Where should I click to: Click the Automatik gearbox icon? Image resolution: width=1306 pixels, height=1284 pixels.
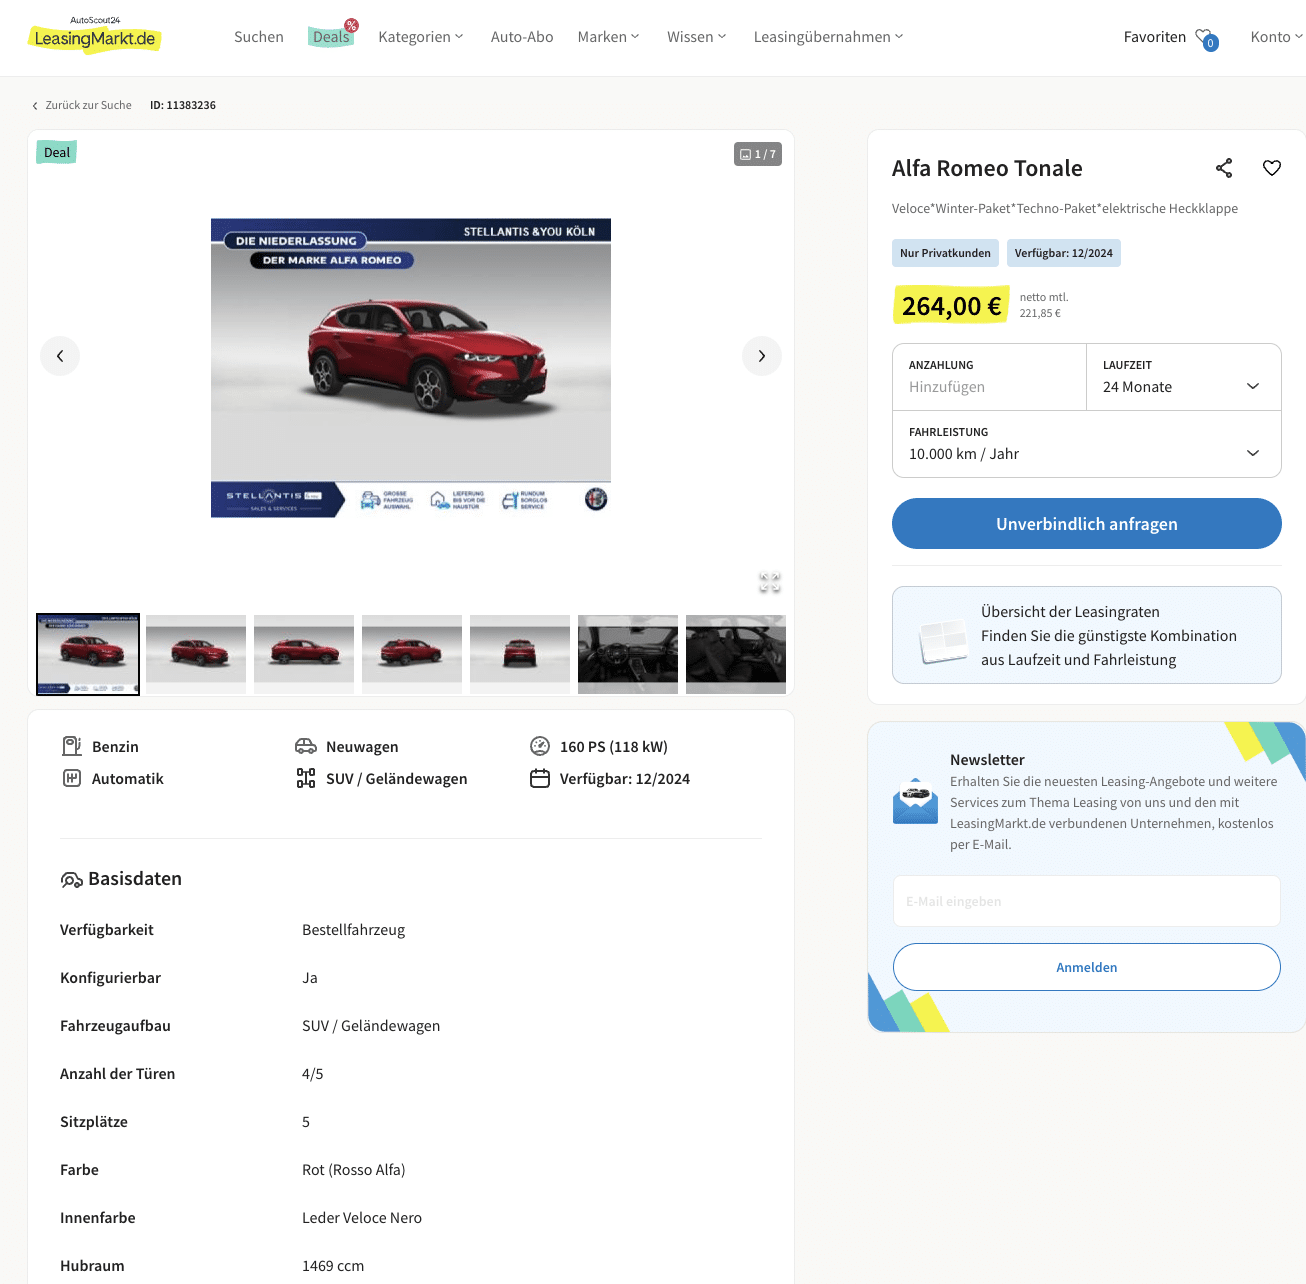coord(72,778)
